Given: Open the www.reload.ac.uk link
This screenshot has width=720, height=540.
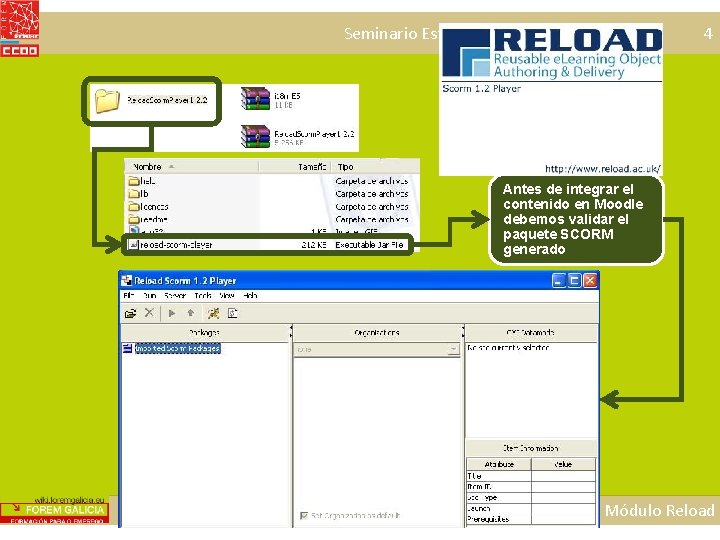Looking at the screenshot, I should coord(602,169).
